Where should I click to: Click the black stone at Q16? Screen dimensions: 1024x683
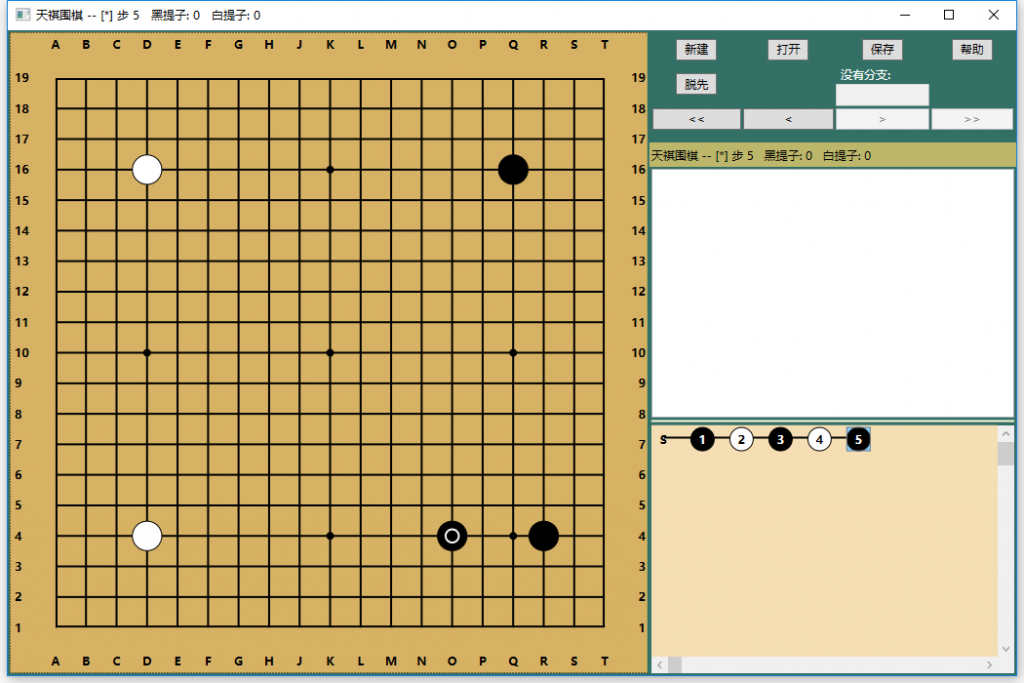click(x=513, y=170)
